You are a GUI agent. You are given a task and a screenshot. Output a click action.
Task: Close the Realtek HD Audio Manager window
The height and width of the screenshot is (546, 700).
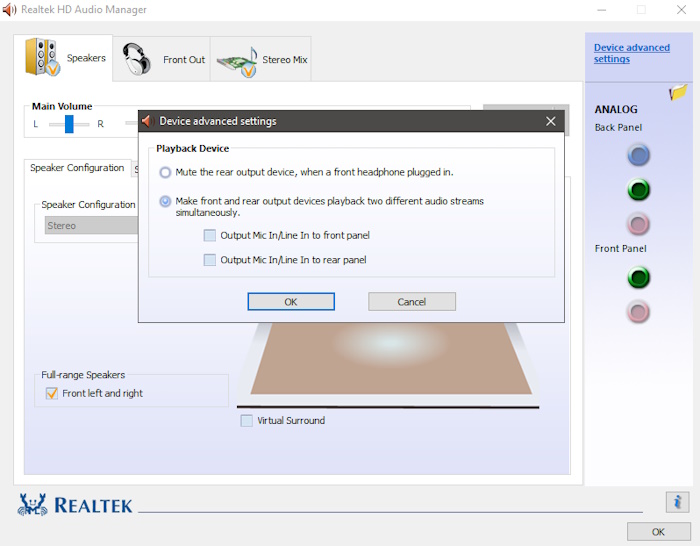[x=681, y=9]
